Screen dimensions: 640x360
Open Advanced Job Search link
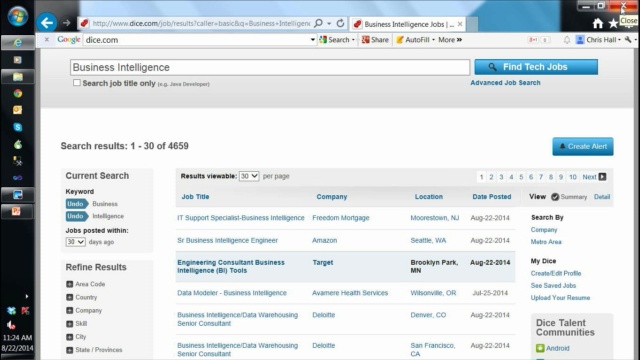pyautogui.click(x=505, y=82)
